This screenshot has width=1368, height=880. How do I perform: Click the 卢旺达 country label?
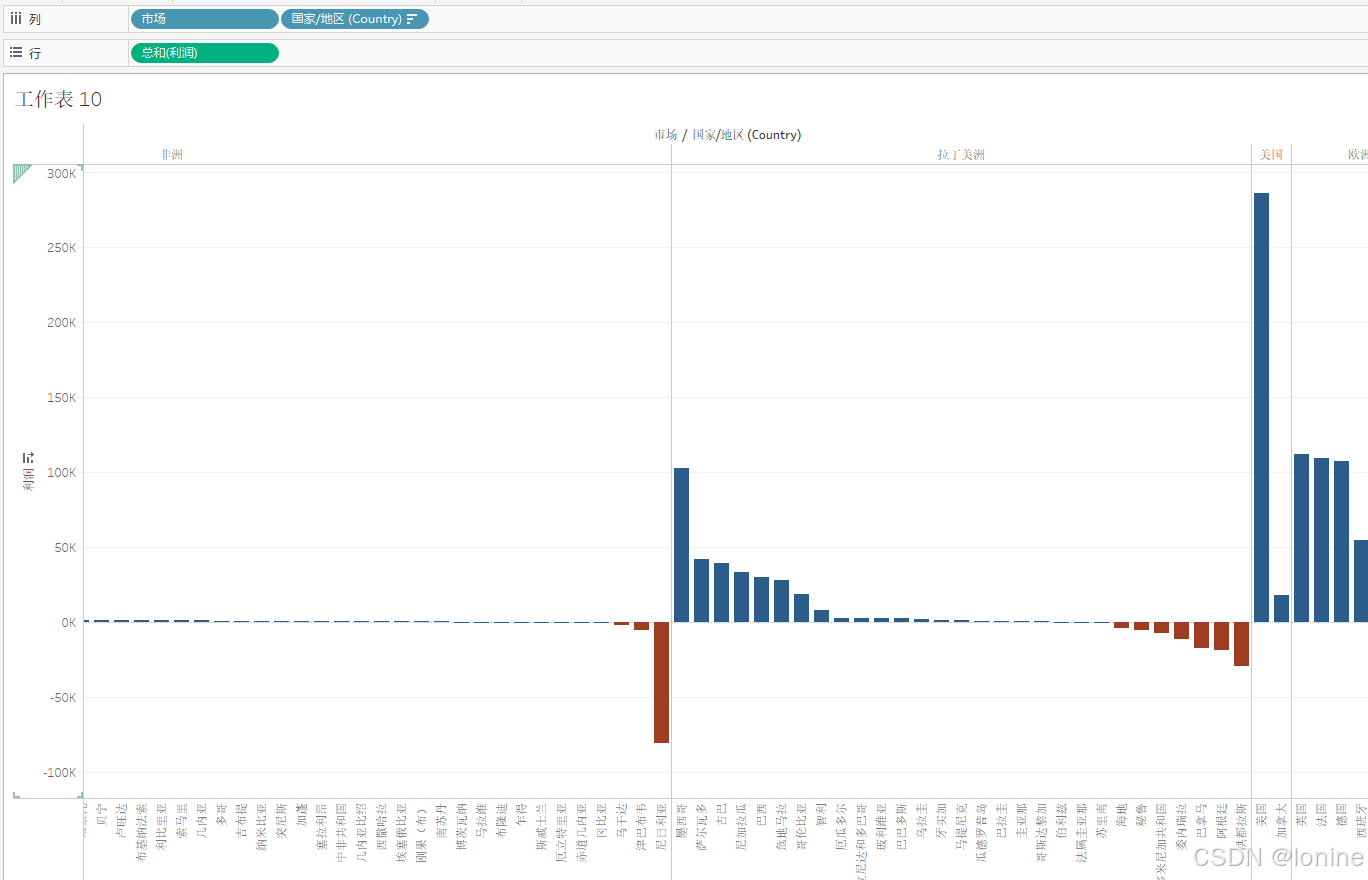[x=121, y=820]
